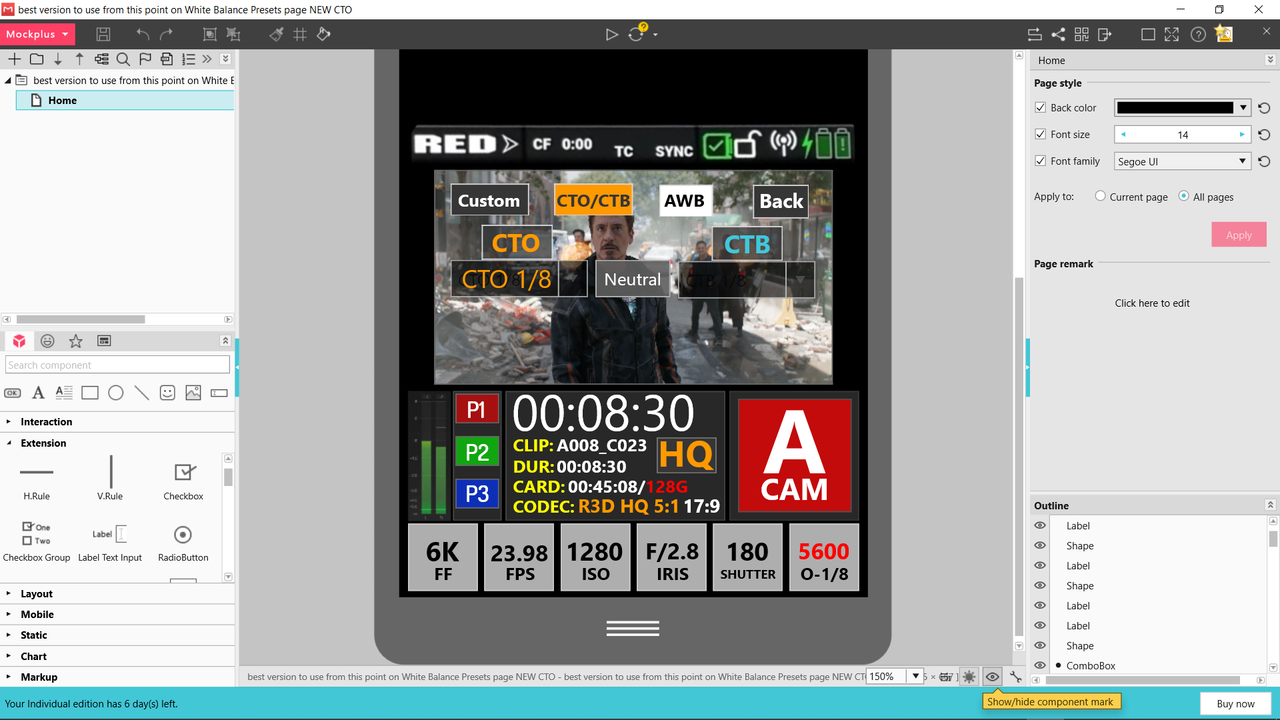
Task: Open the black Back color swatch picker
Action: pos(1183,108)
